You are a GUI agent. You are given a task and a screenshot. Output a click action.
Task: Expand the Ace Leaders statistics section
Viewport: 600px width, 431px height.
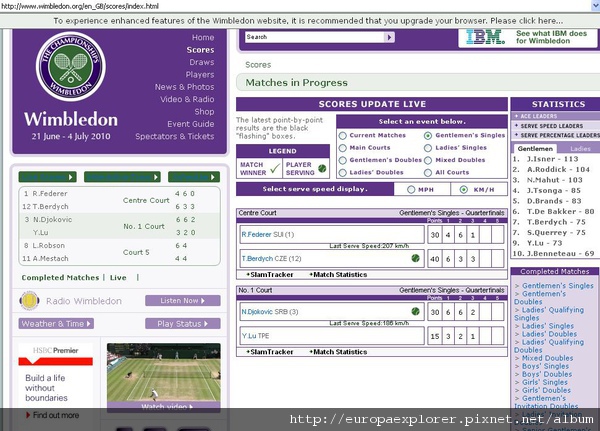coord(536,116)
